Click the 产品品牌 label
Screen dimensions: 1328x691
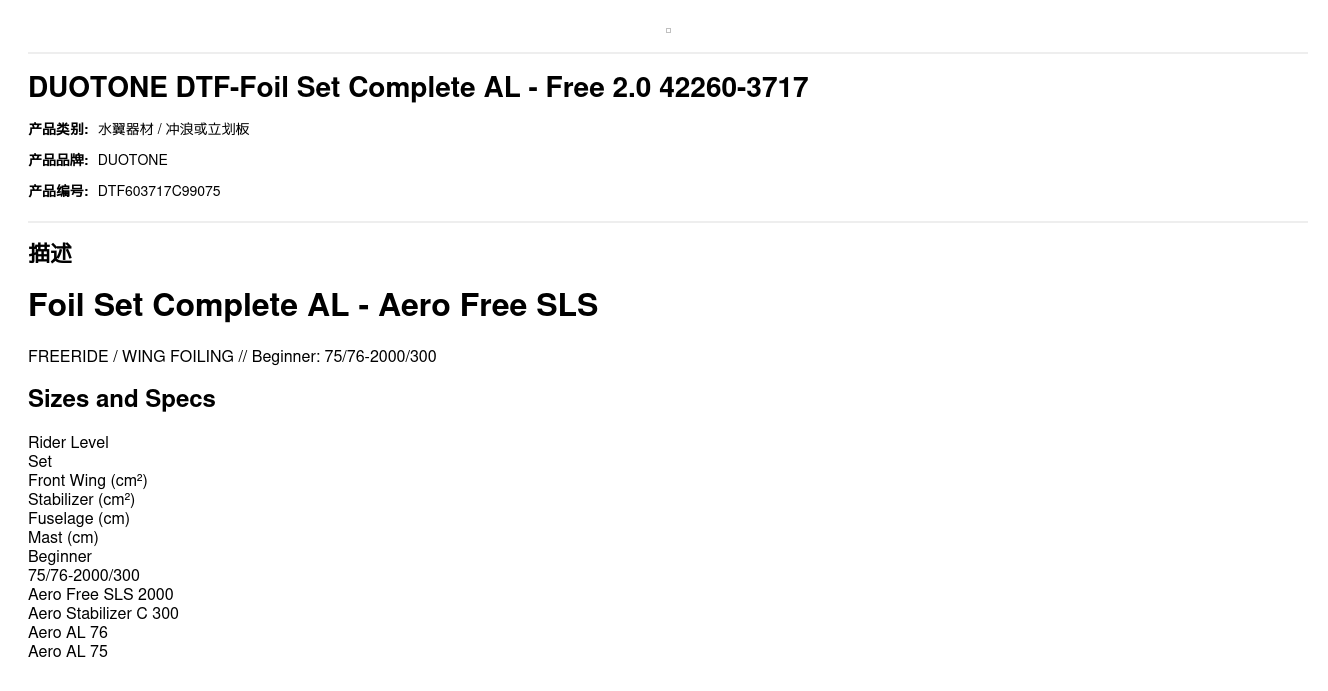(x=58, y=160)
